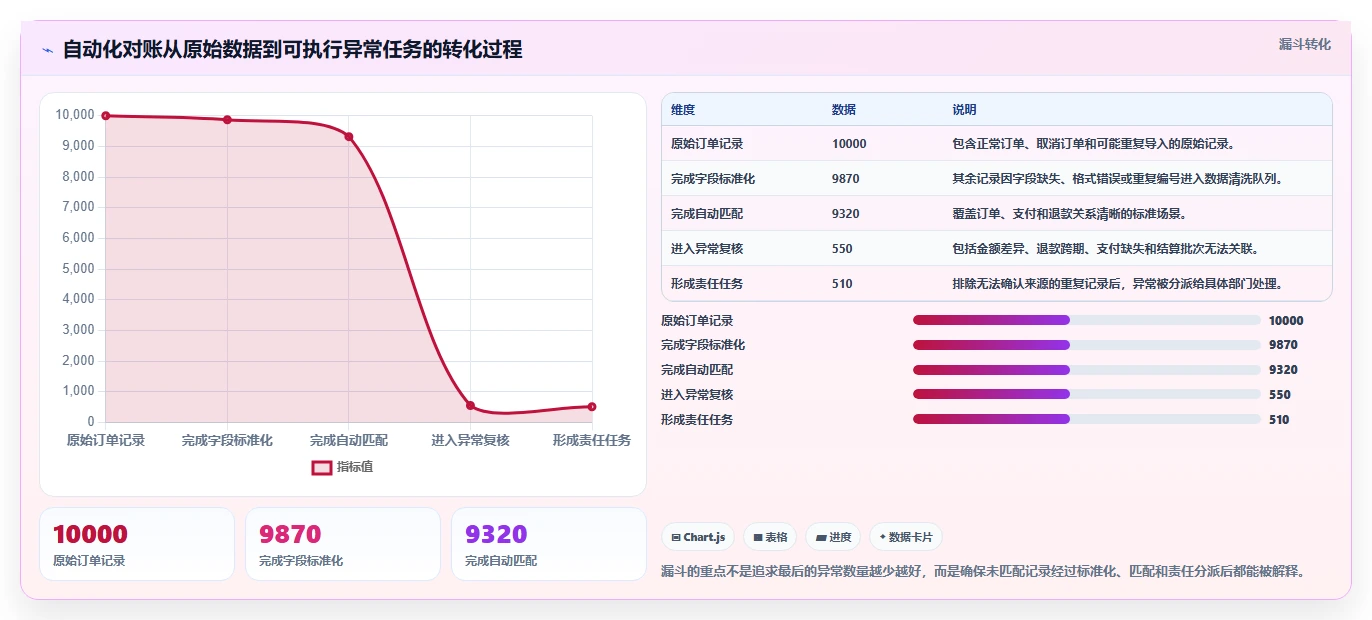The height and width of the screenshot is (620, 1372).
Task: Click the description starting 包含正常订单
Action: (x=1095, y=144)
